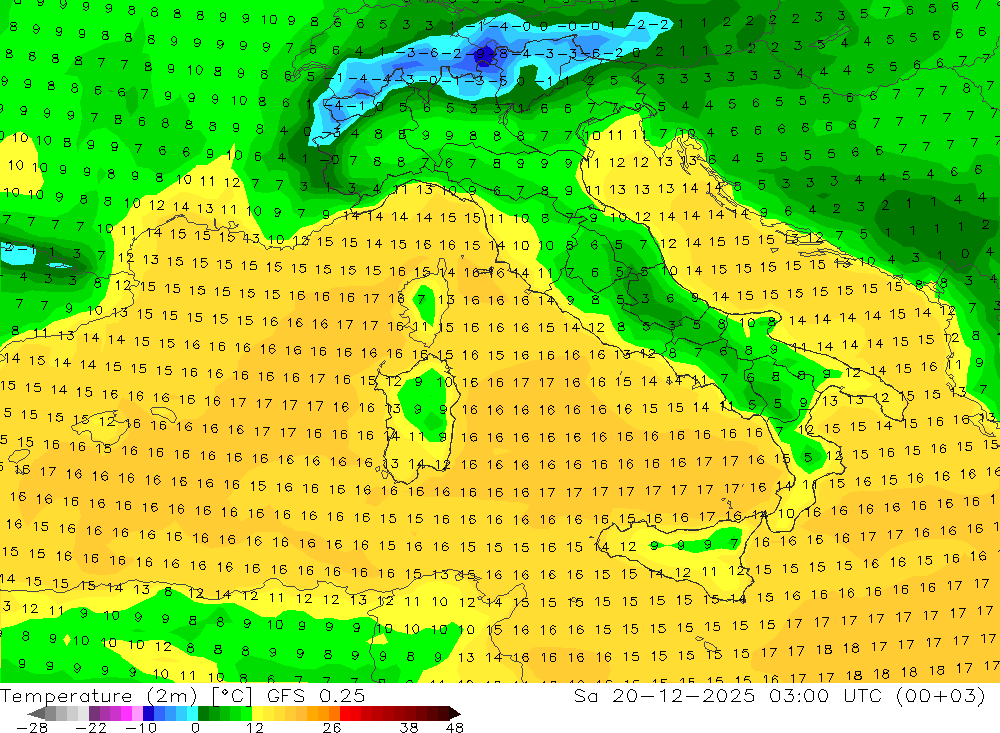Click the gray left arrow of the color bar
1000x733 pixels.
[x=37, y=713]
